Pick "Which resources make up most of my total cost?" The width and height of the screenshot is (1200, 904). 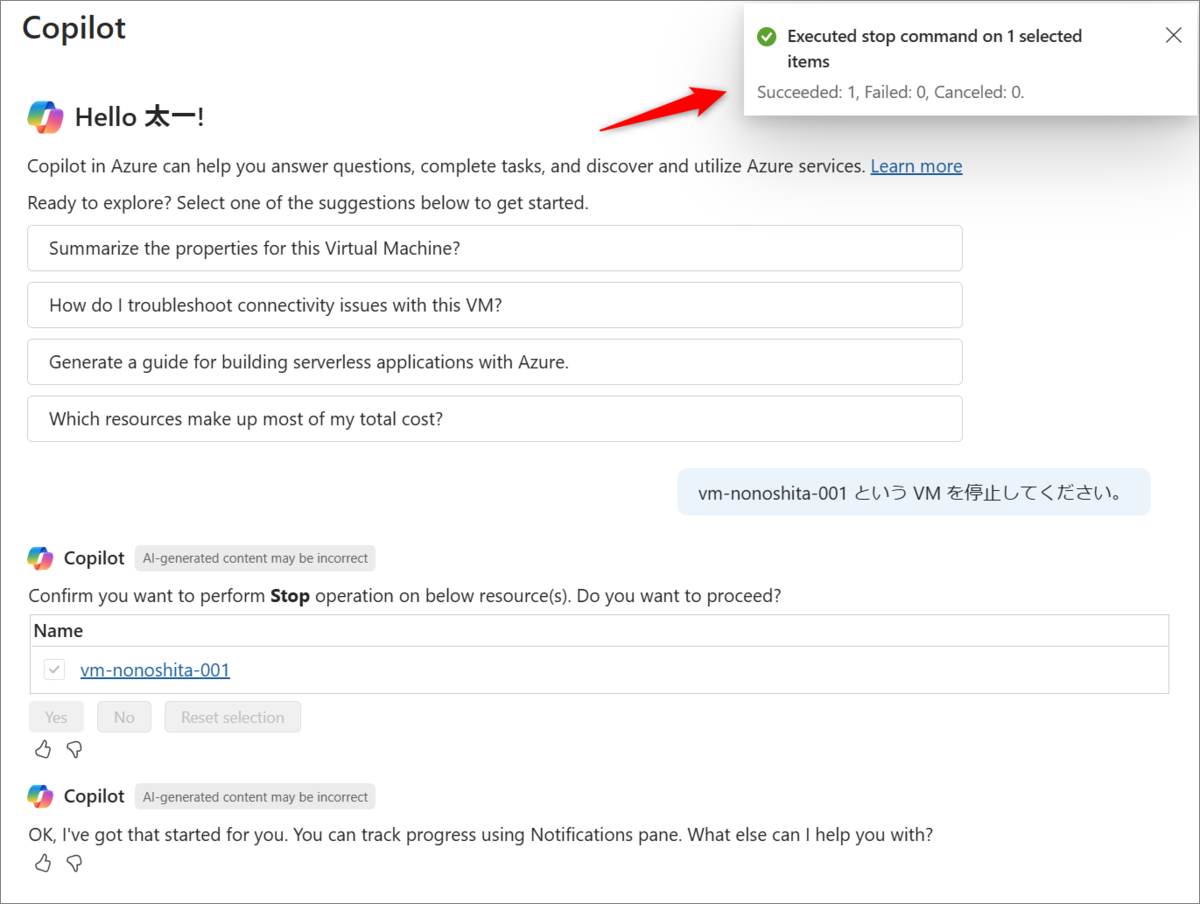[x=494, y=419]
